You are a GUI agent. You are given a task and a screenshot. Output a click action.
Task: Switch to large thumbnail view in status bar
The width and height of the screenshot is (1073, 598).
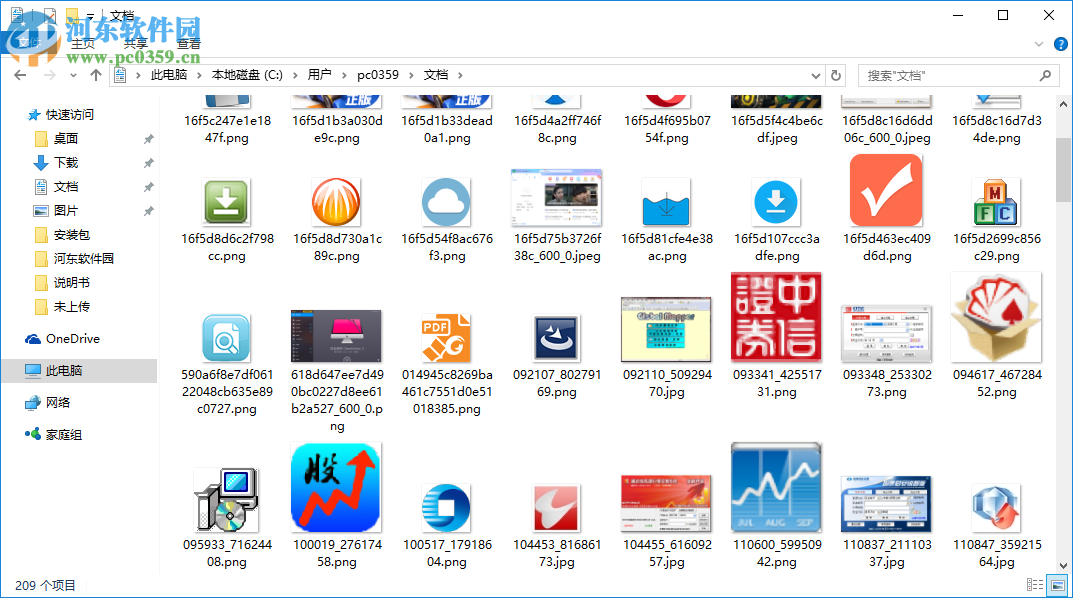[x=1057, y=585]
